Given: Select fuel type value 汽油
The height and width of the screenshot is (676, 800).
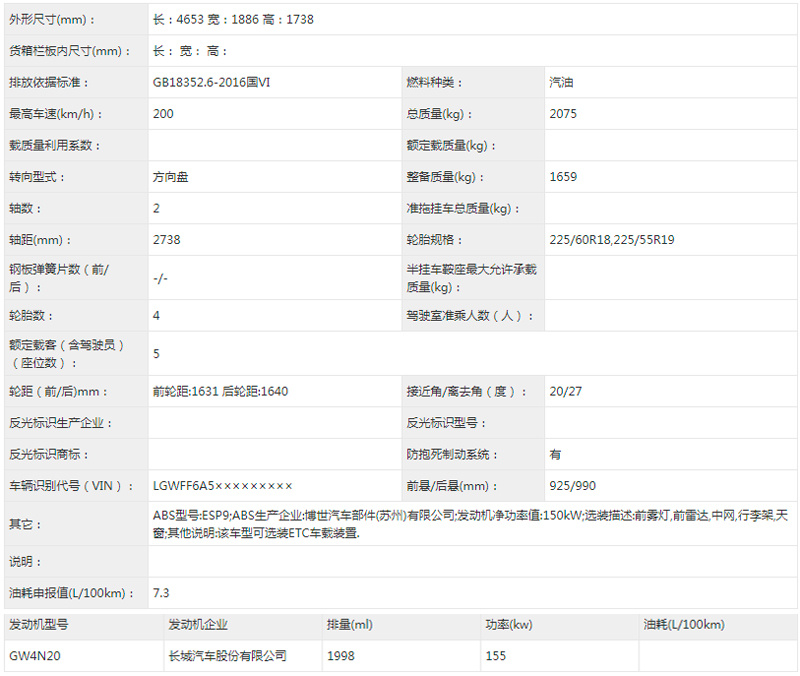Looking at the screenshot, I should [561, 82].
